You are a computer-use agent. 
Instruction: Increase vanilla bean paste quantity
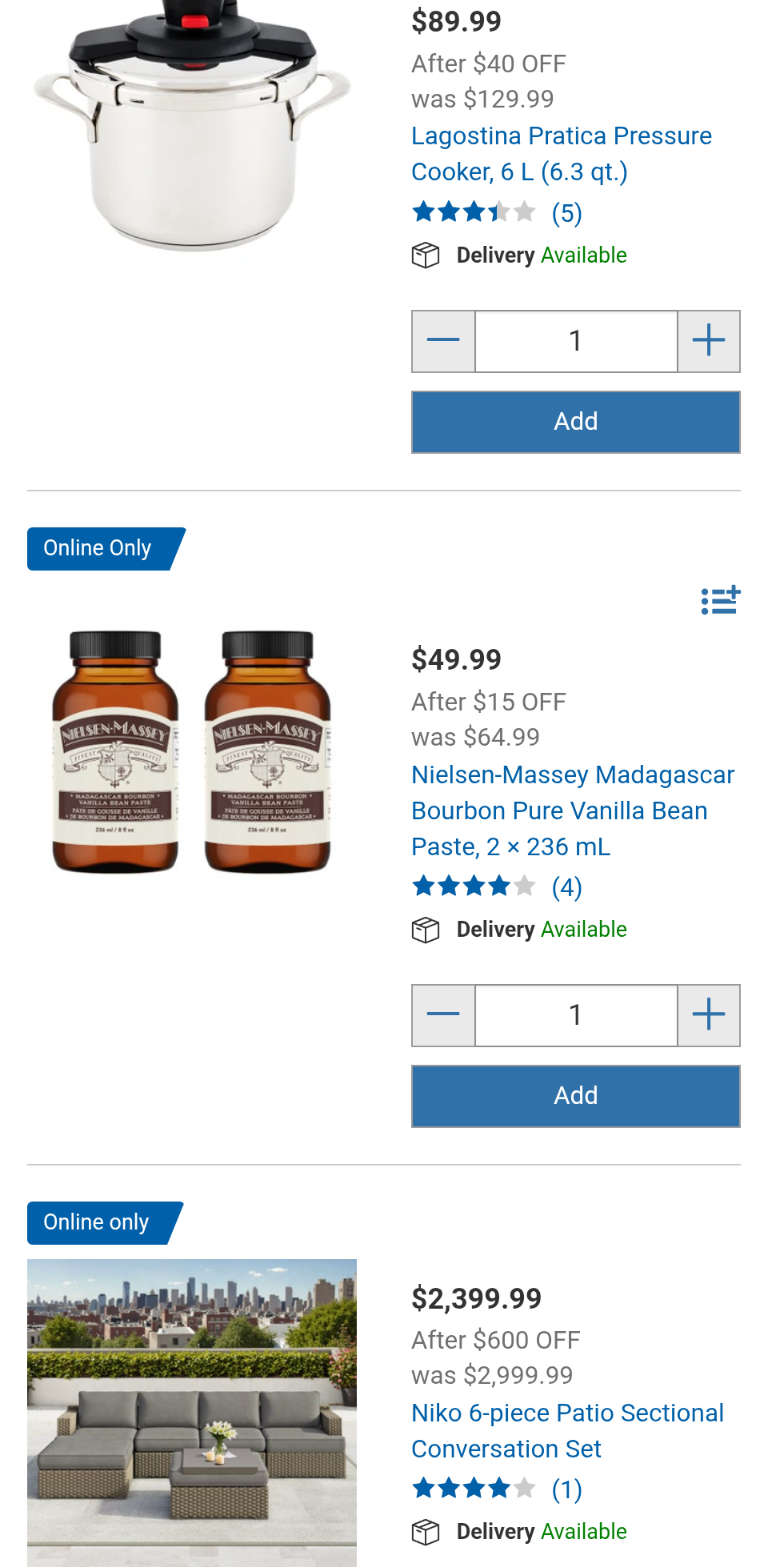(708, 1015)
